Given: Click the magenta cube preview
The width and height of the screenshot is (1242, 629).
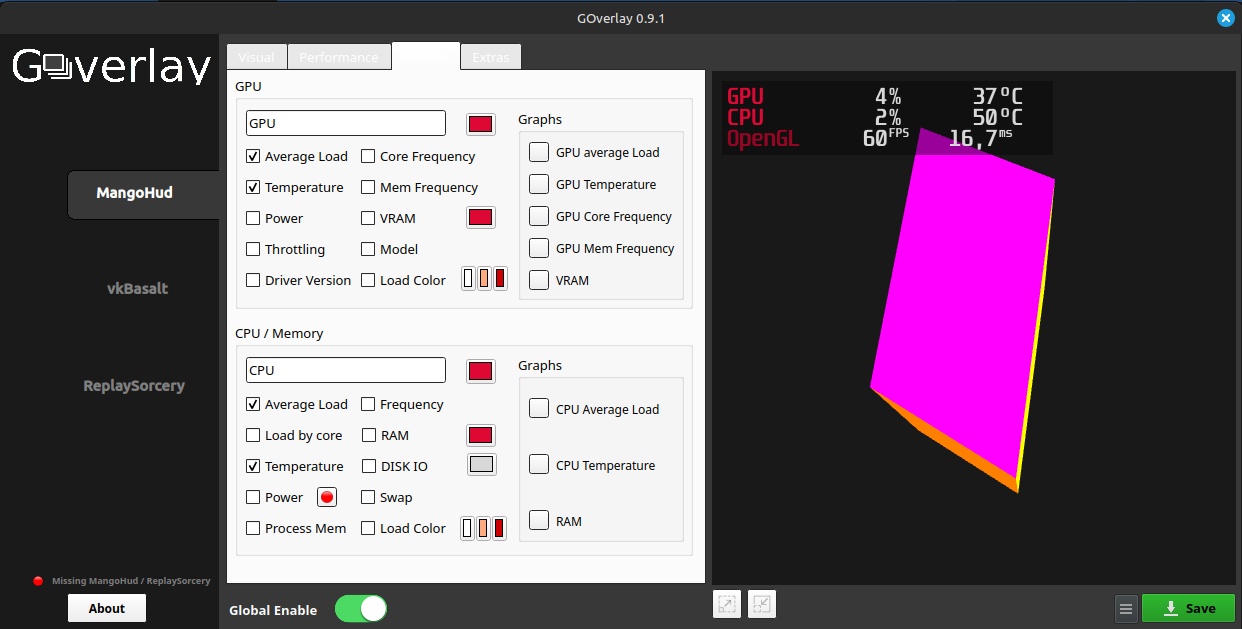Looking at the screenshot, I should (x=962, y=310).
